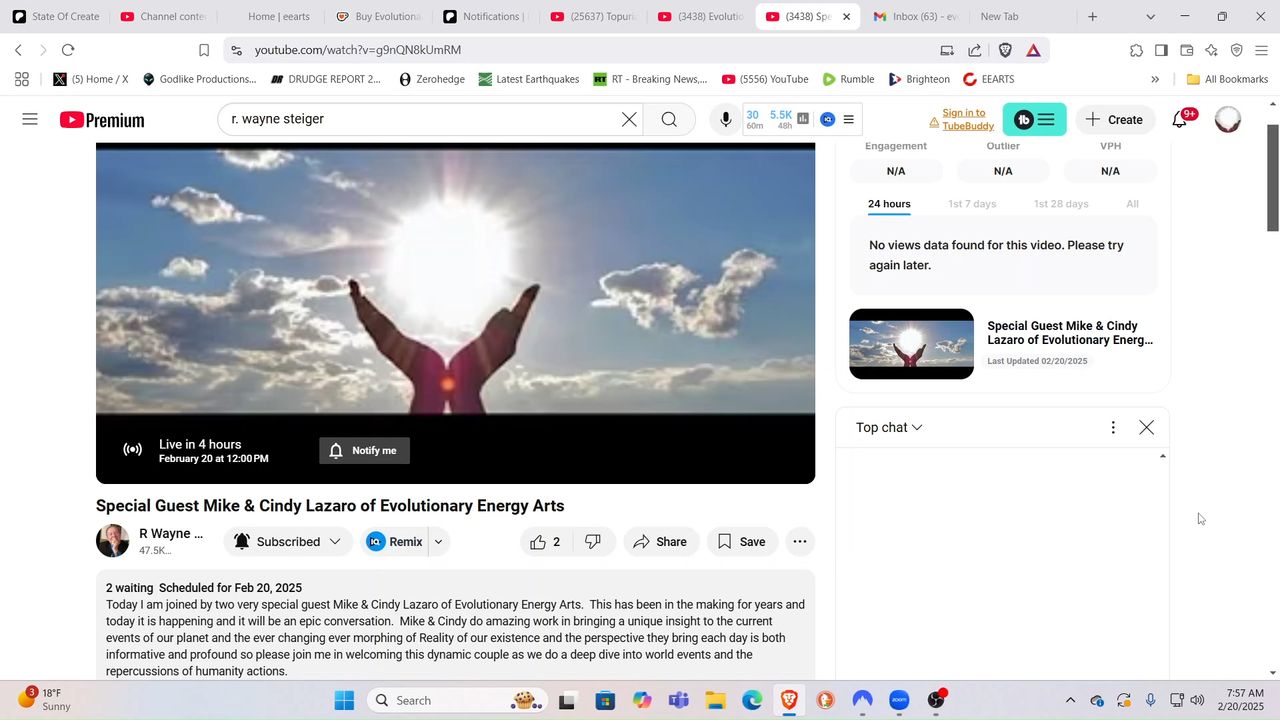Select the voice search microphone icon
The image size is (1280, 720).
[725, 119]
